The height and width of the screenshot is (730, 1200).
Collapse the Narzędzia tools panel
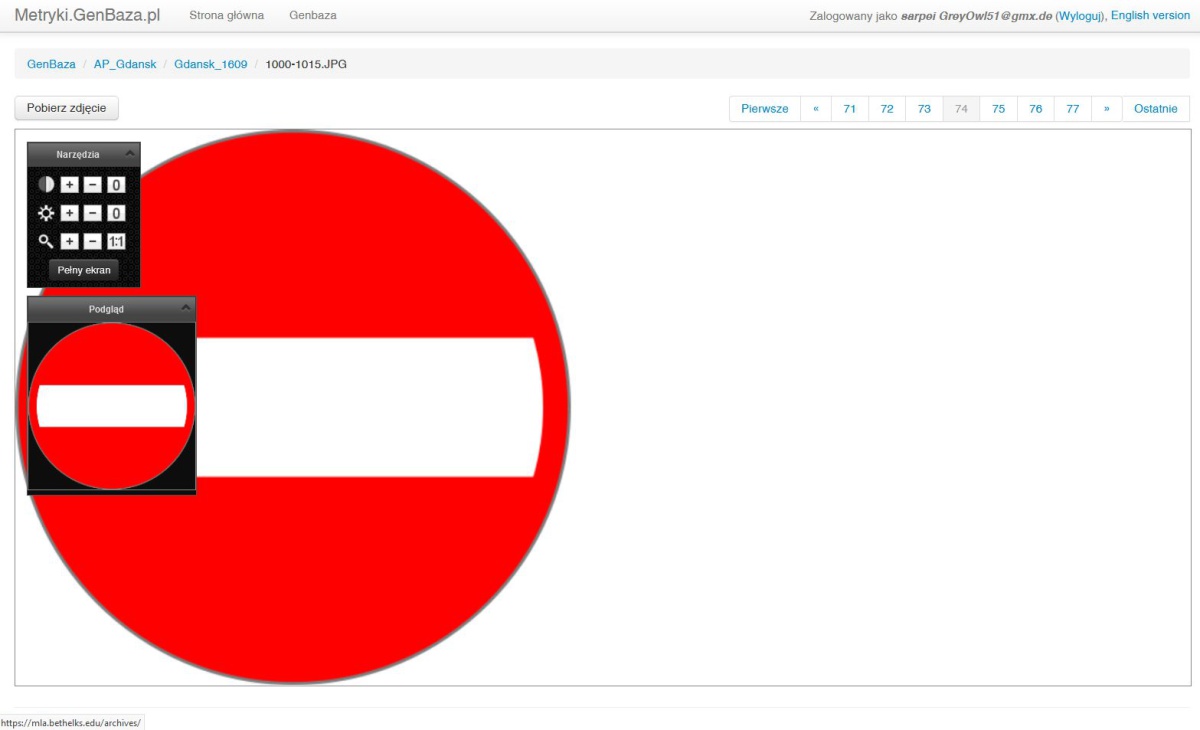pyautogui.click(x=129, y=154)
